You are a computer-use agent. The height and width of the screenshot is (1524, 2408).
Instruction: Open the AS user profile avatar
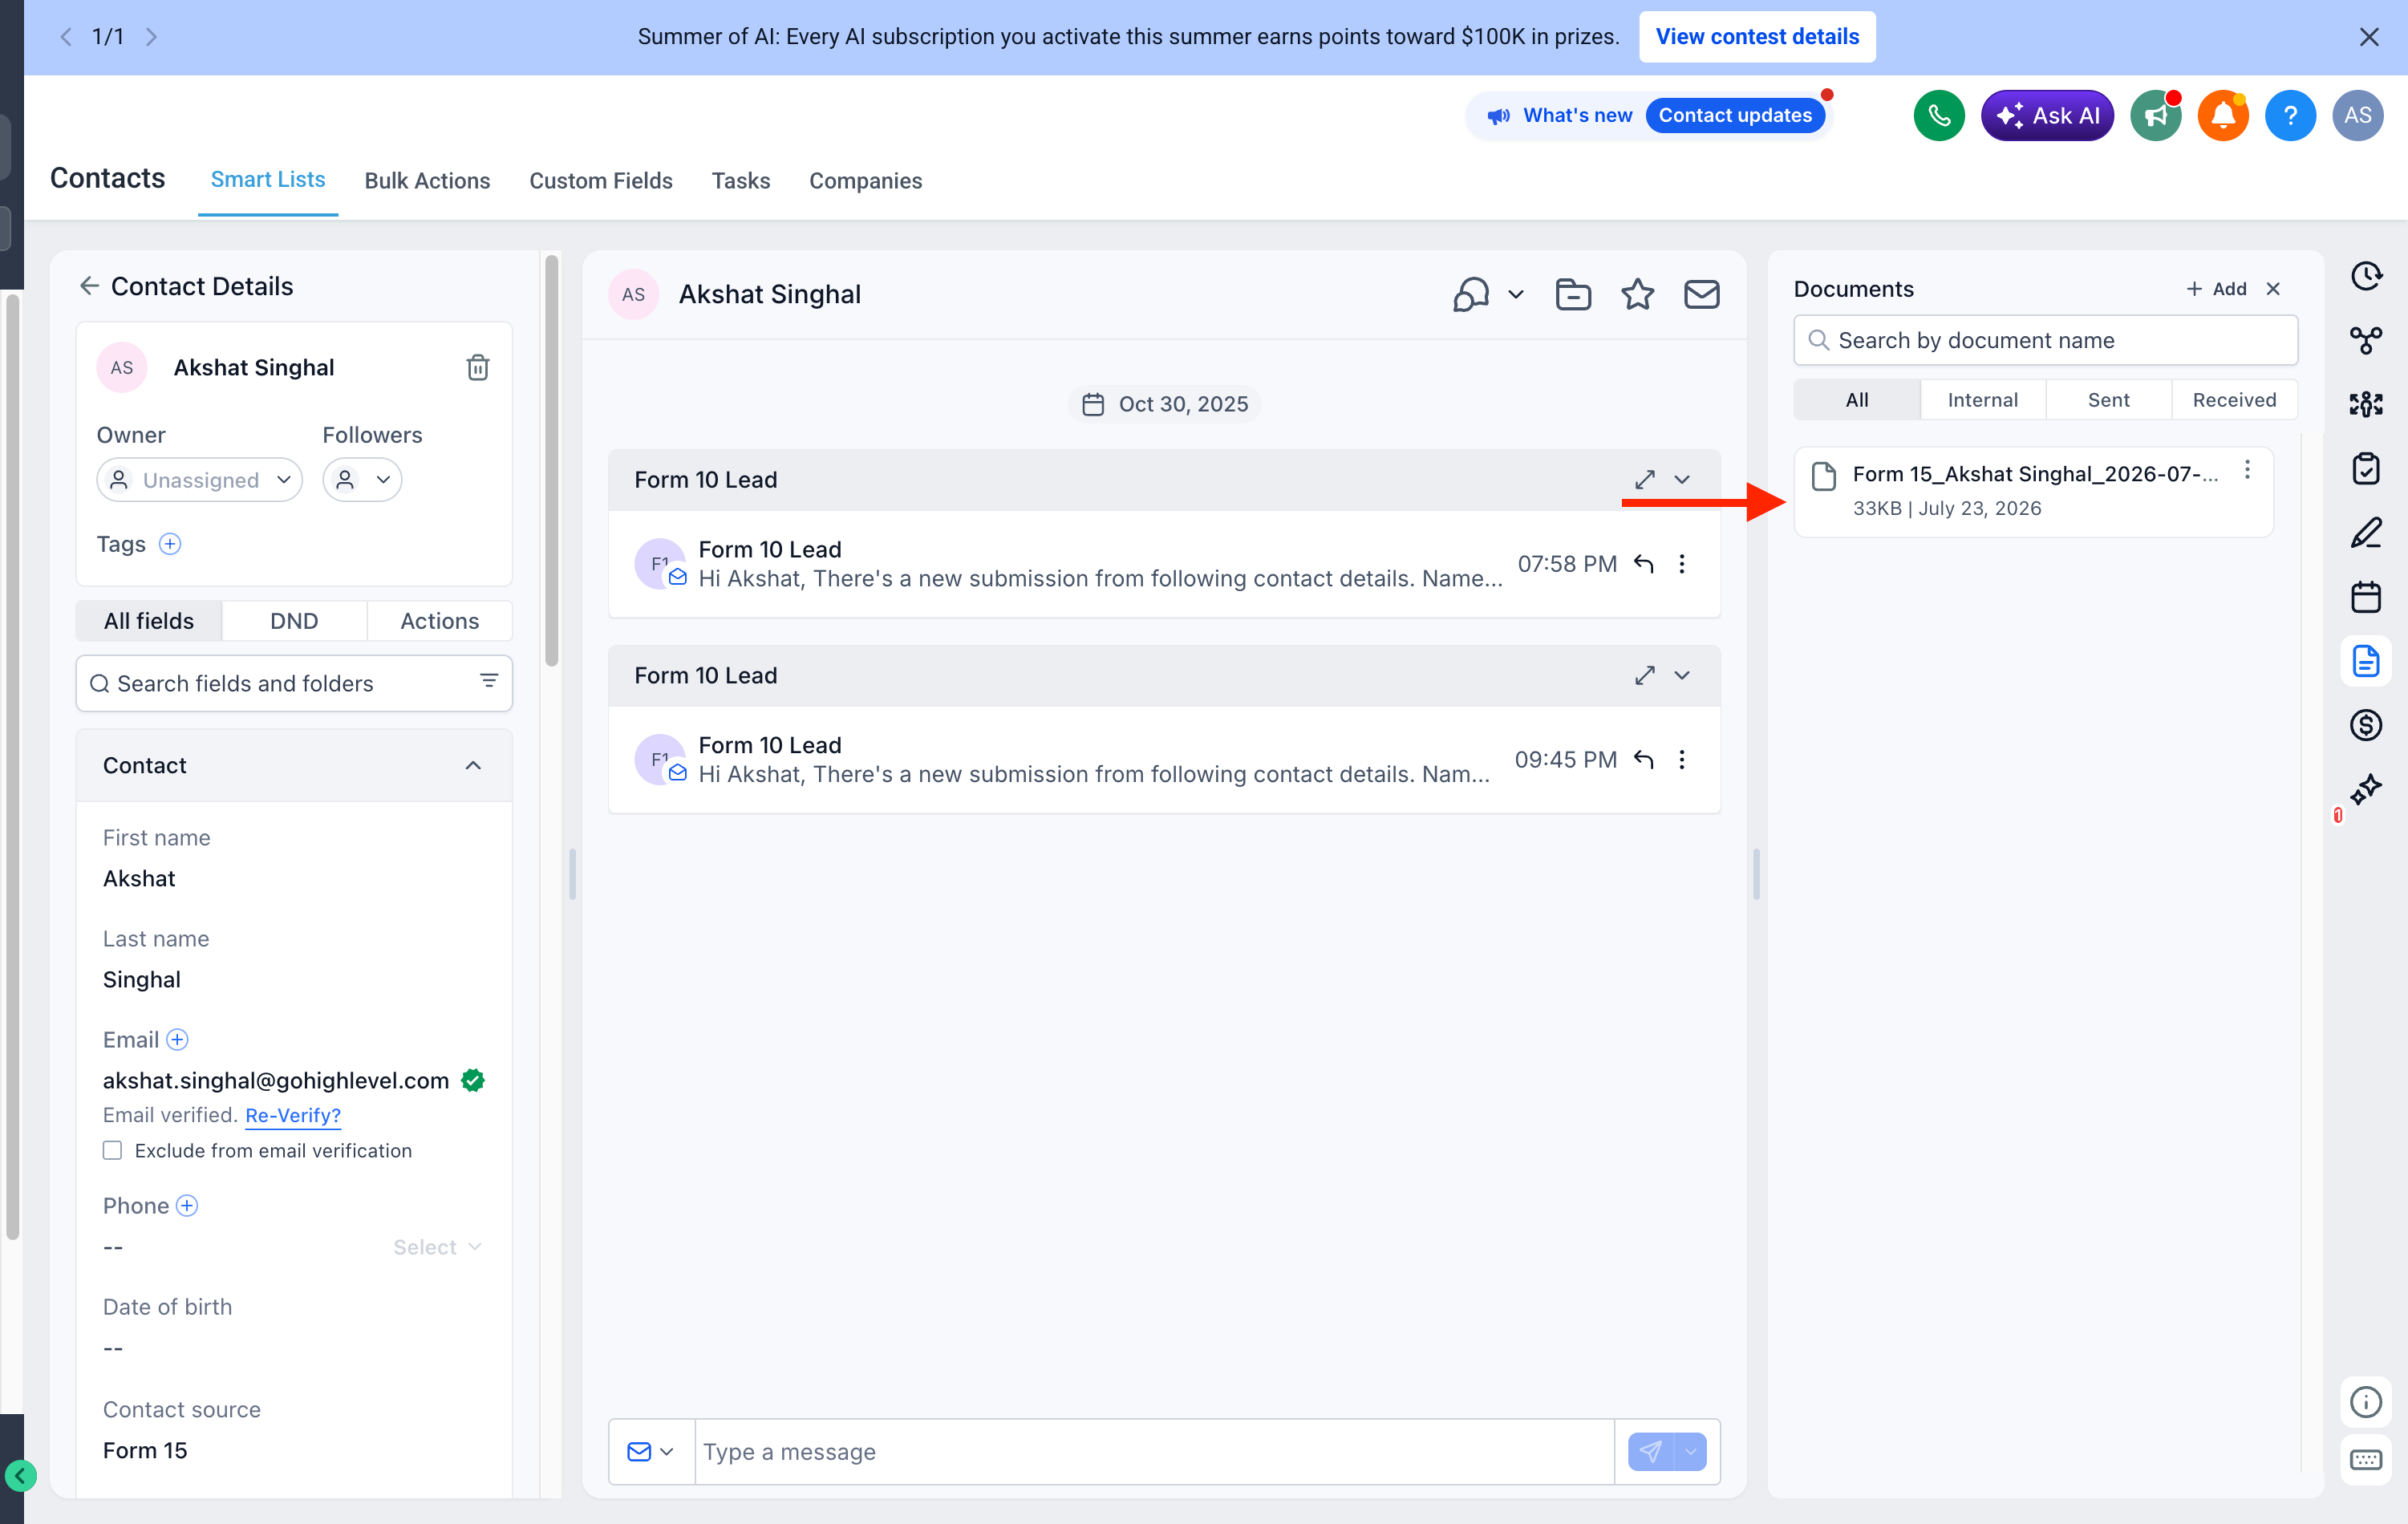point(2357,115)
